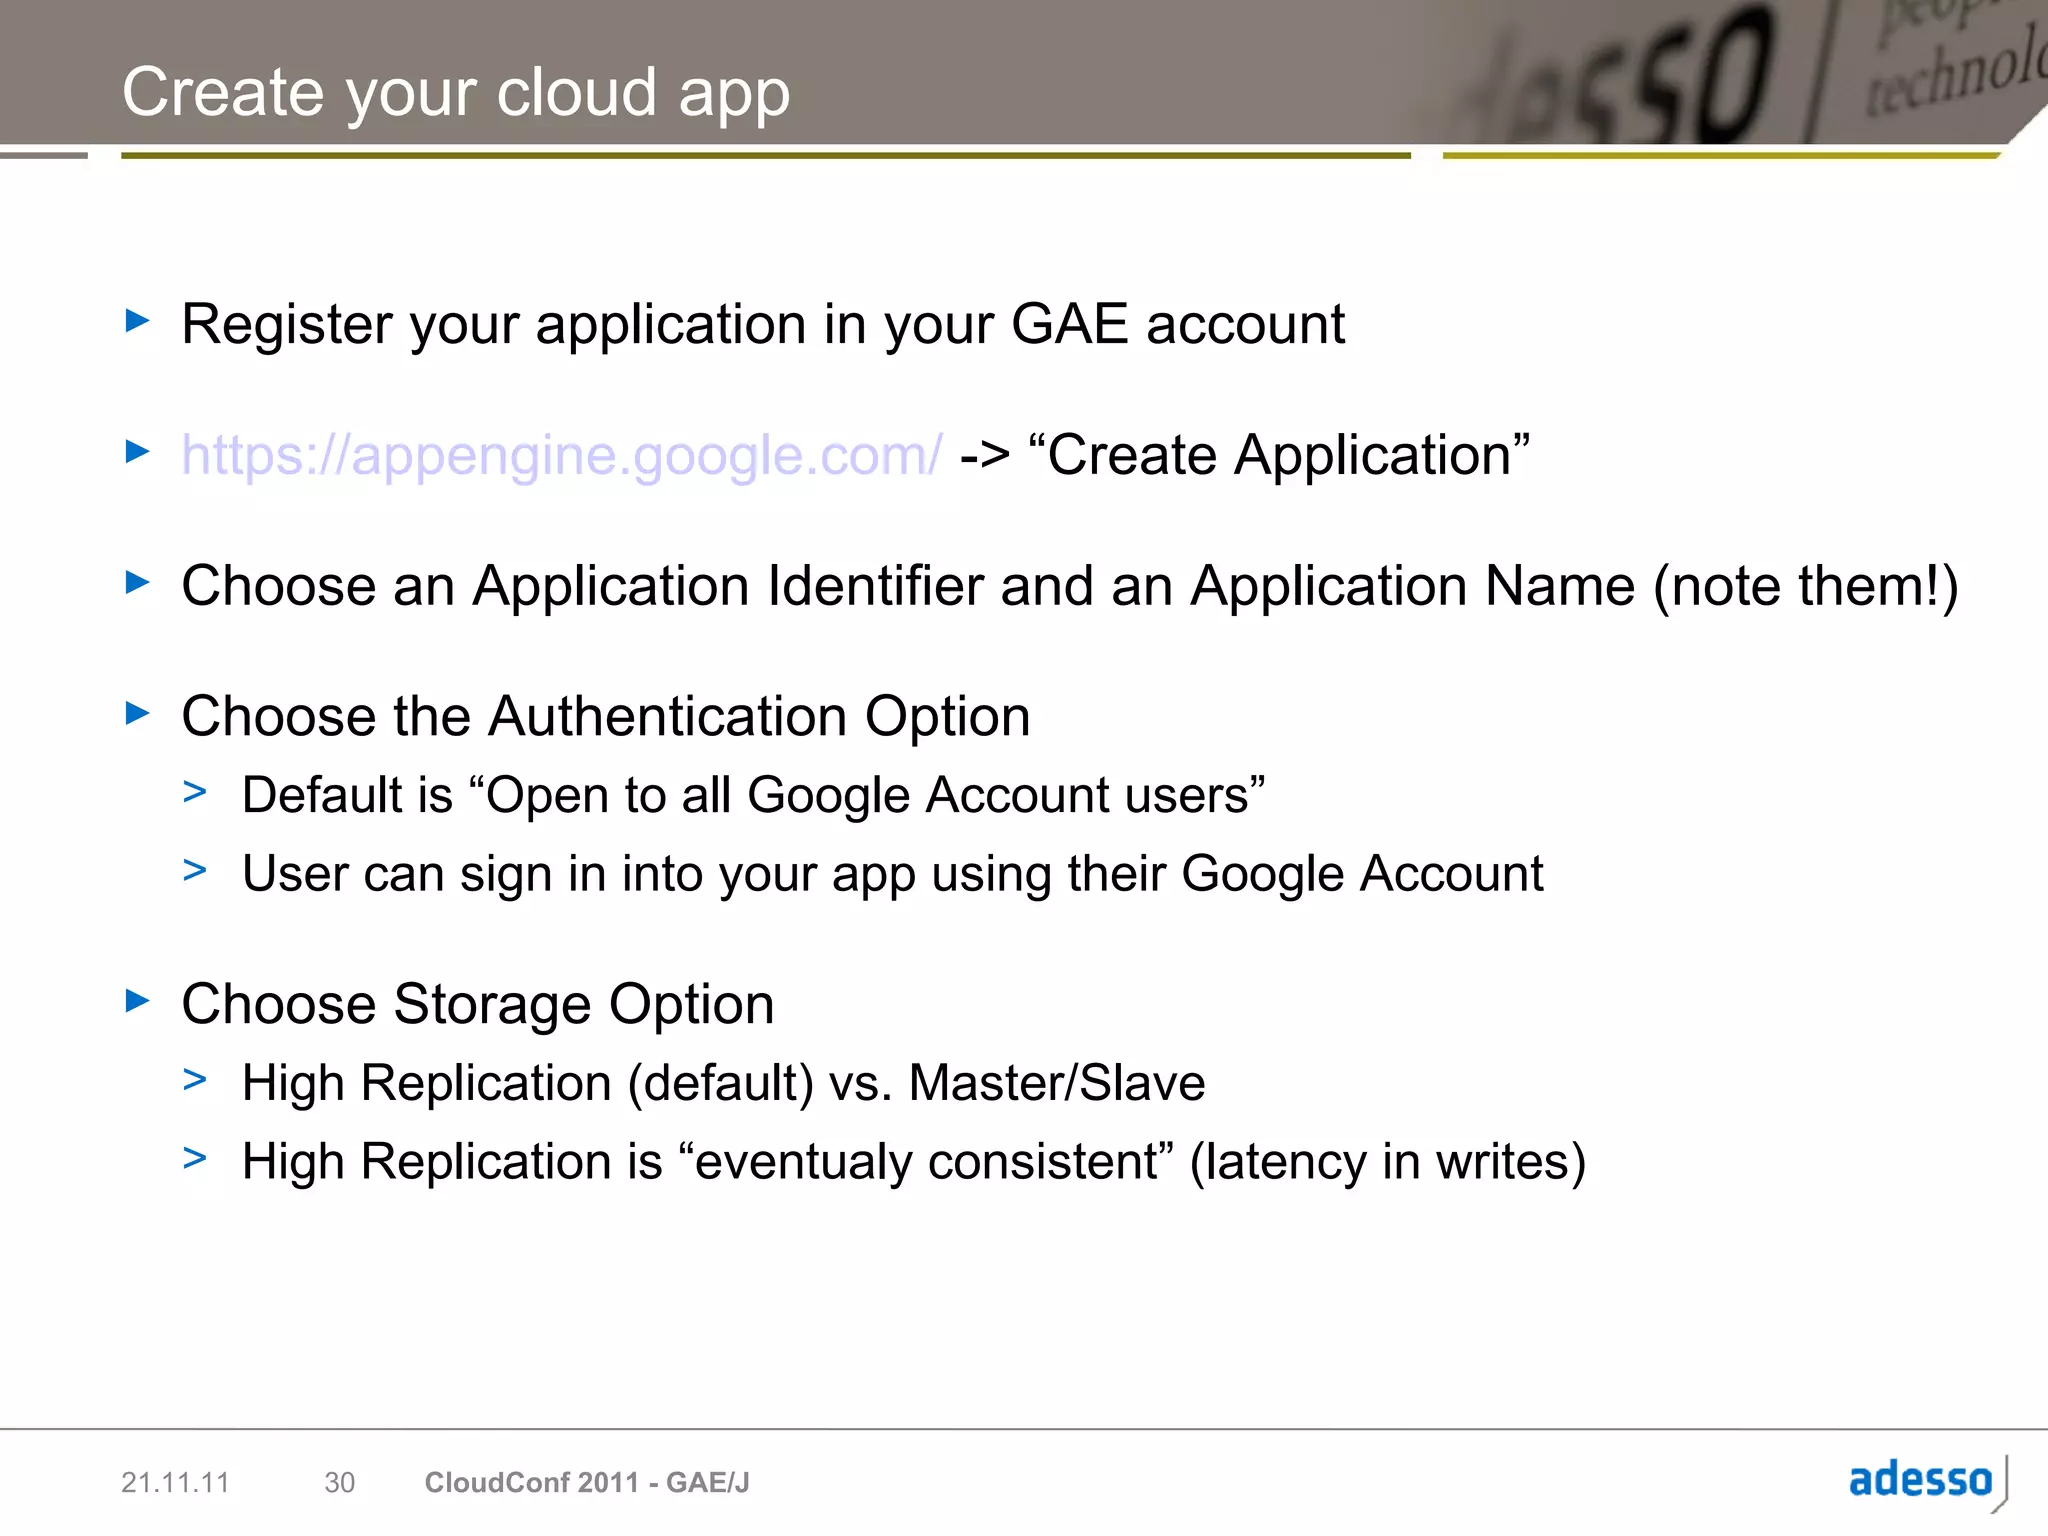Click the chevron before High Replication (default)

coord(195,1080)
